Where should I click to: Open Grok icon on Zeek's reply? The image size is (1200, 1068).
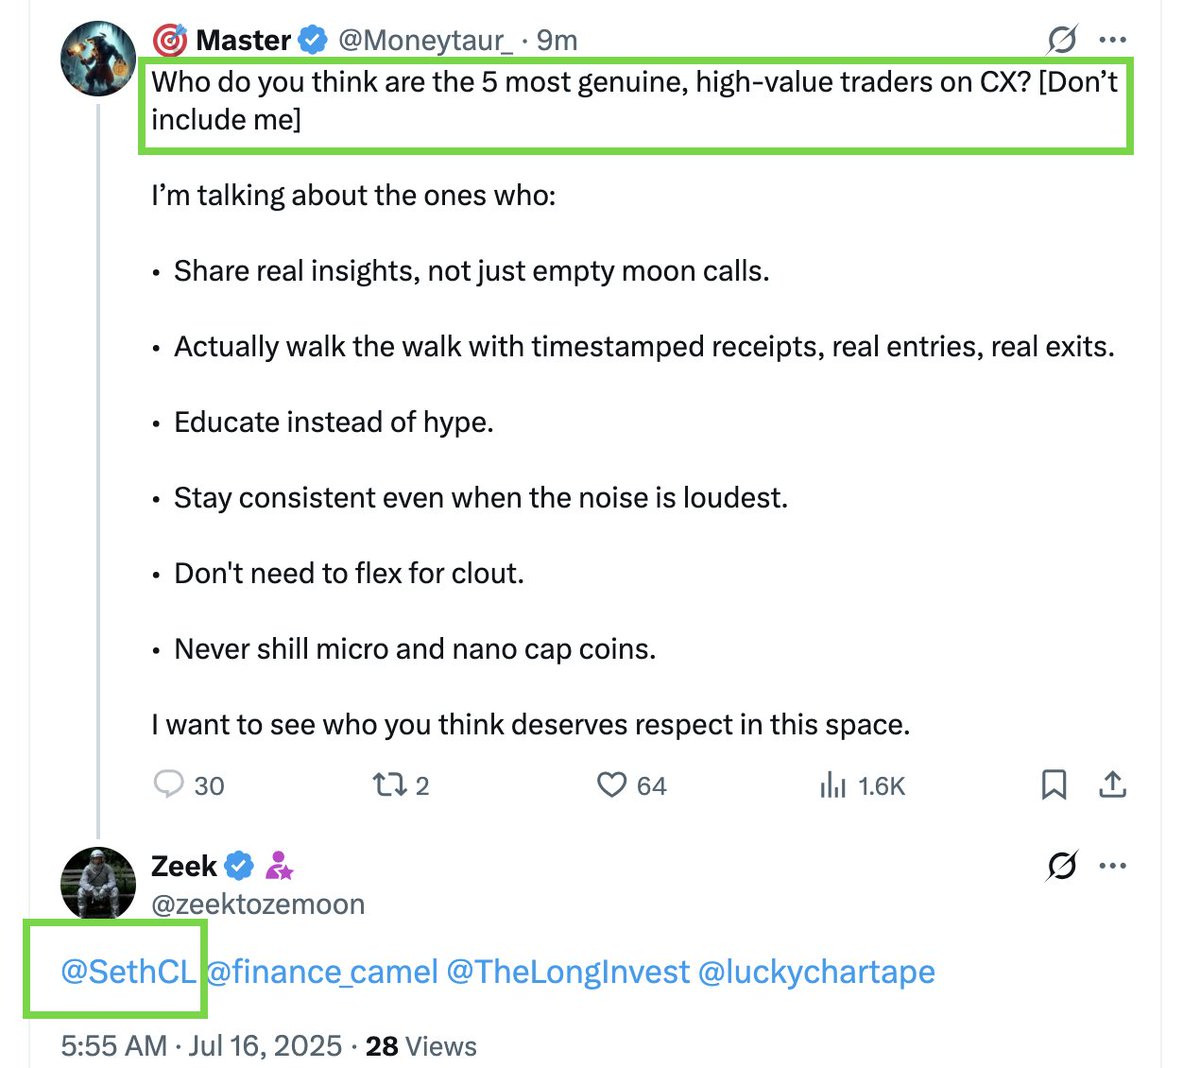click(1062, 866)
